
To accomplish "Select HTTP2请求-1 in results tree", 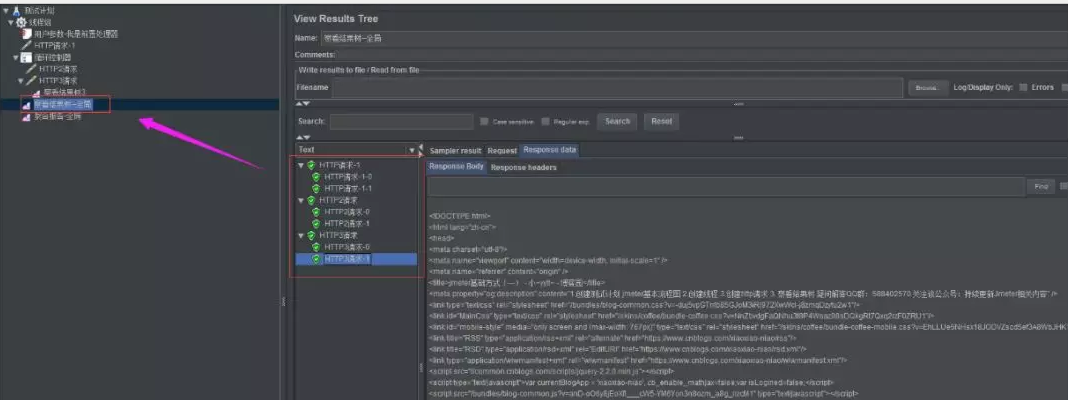I will pyautogui.click(x=347, y=224).
